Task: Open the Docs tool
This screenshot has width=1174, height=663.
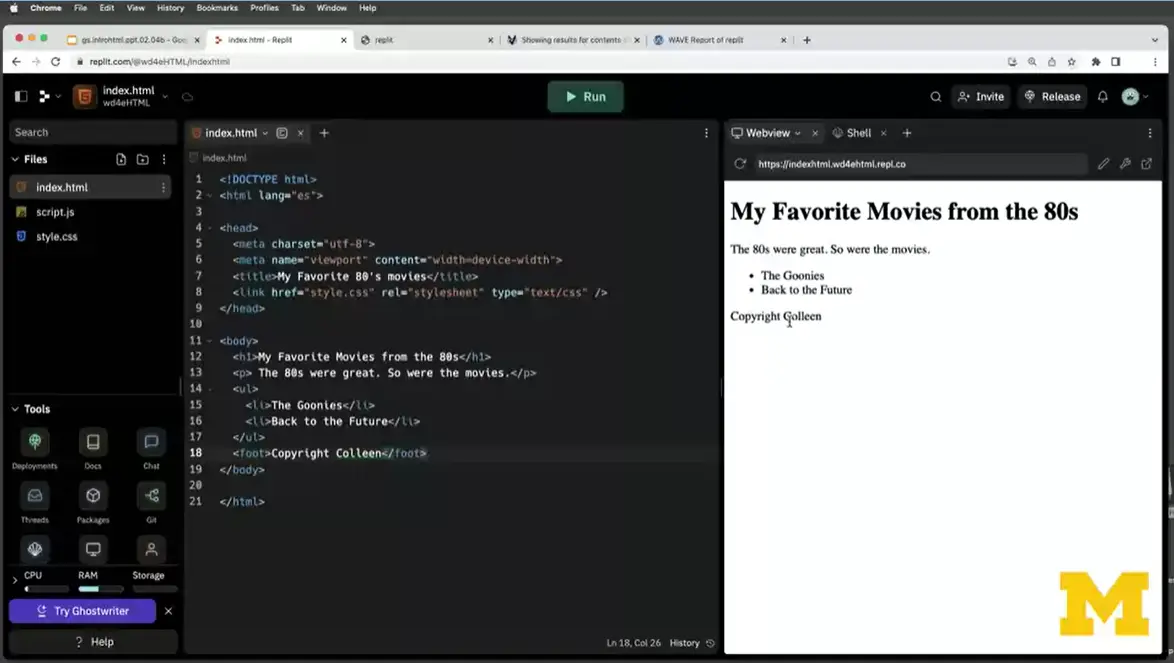Action: click(93, 441)
